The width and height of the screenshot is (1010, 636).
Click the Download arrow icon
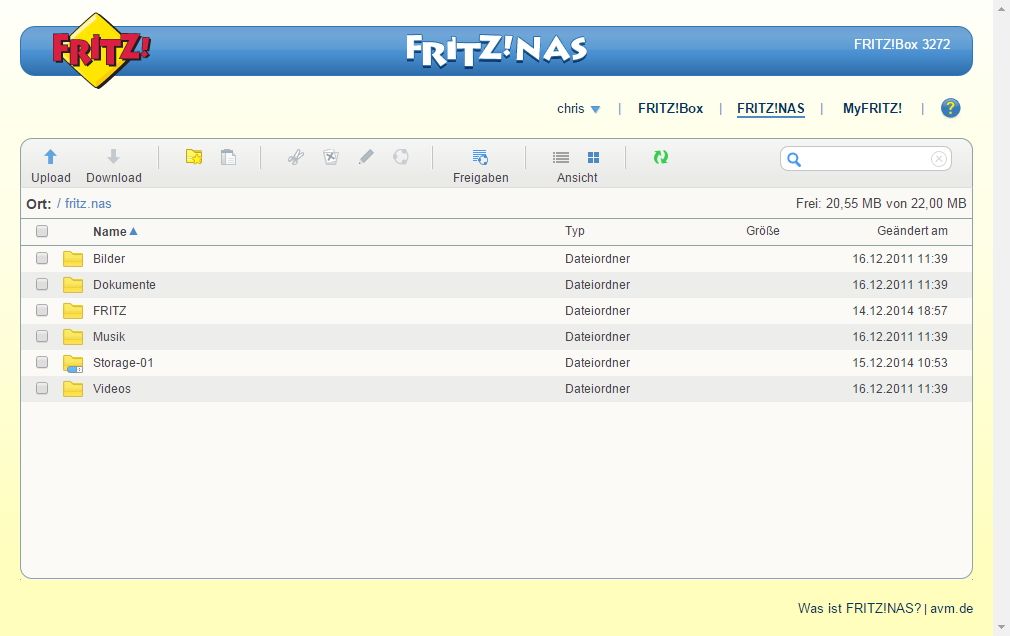[113, 157]
